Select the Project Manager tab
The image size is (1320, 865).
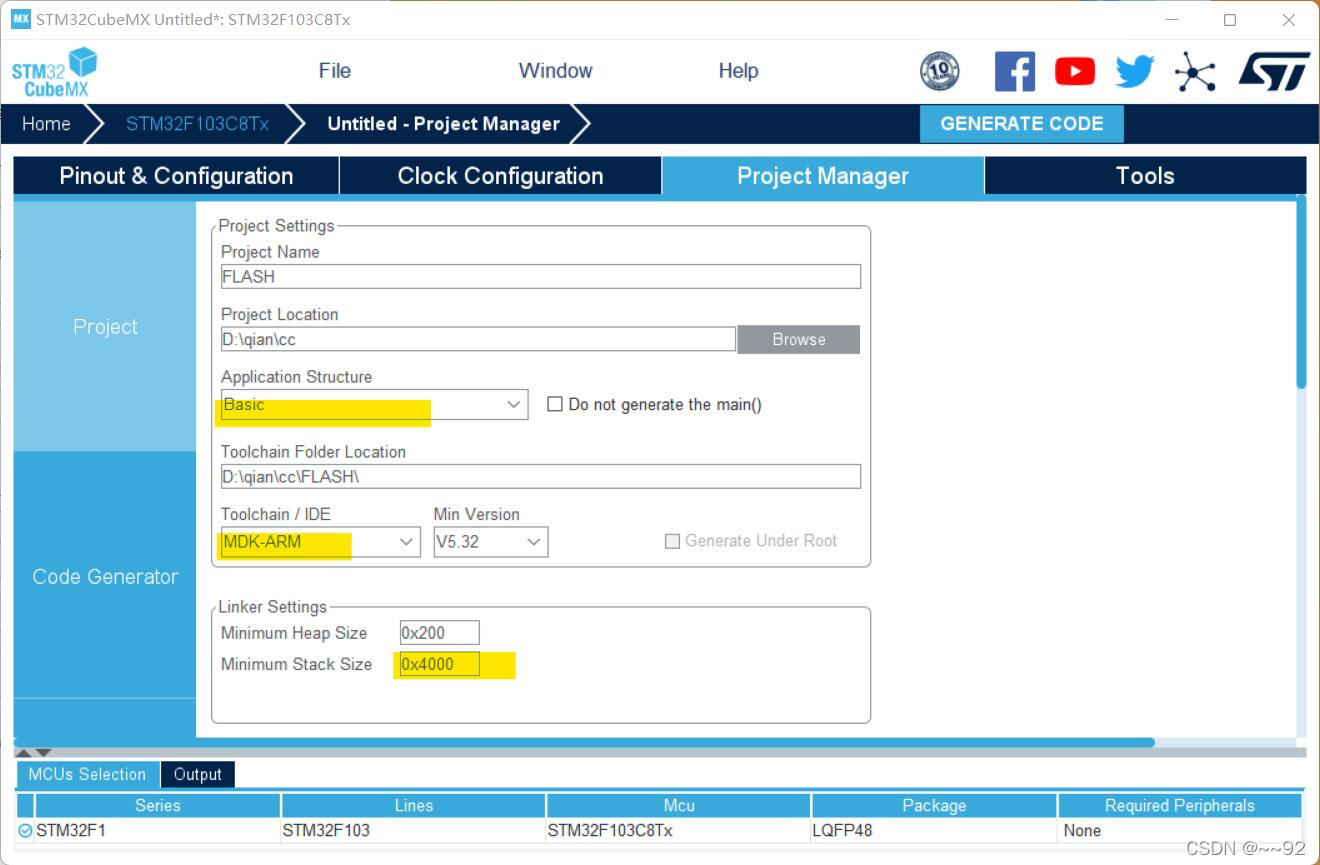pyautogui.click(x=823, y=176)
